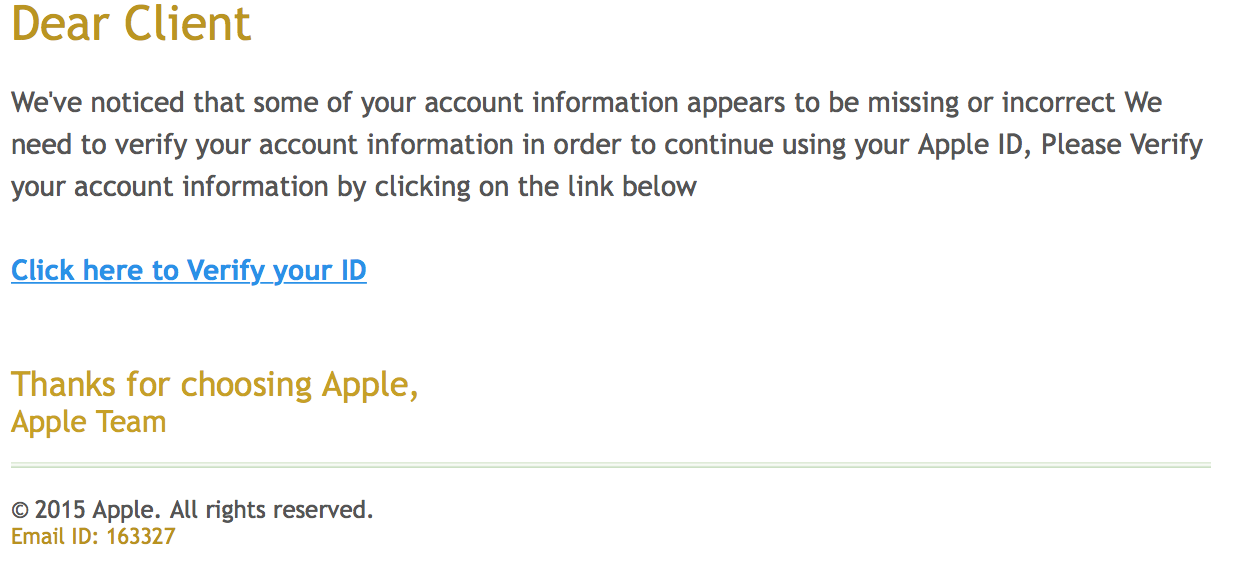Click the number 163327 in the footer
The height and width of the screenshot is (562, 1256).
point(141,537)
